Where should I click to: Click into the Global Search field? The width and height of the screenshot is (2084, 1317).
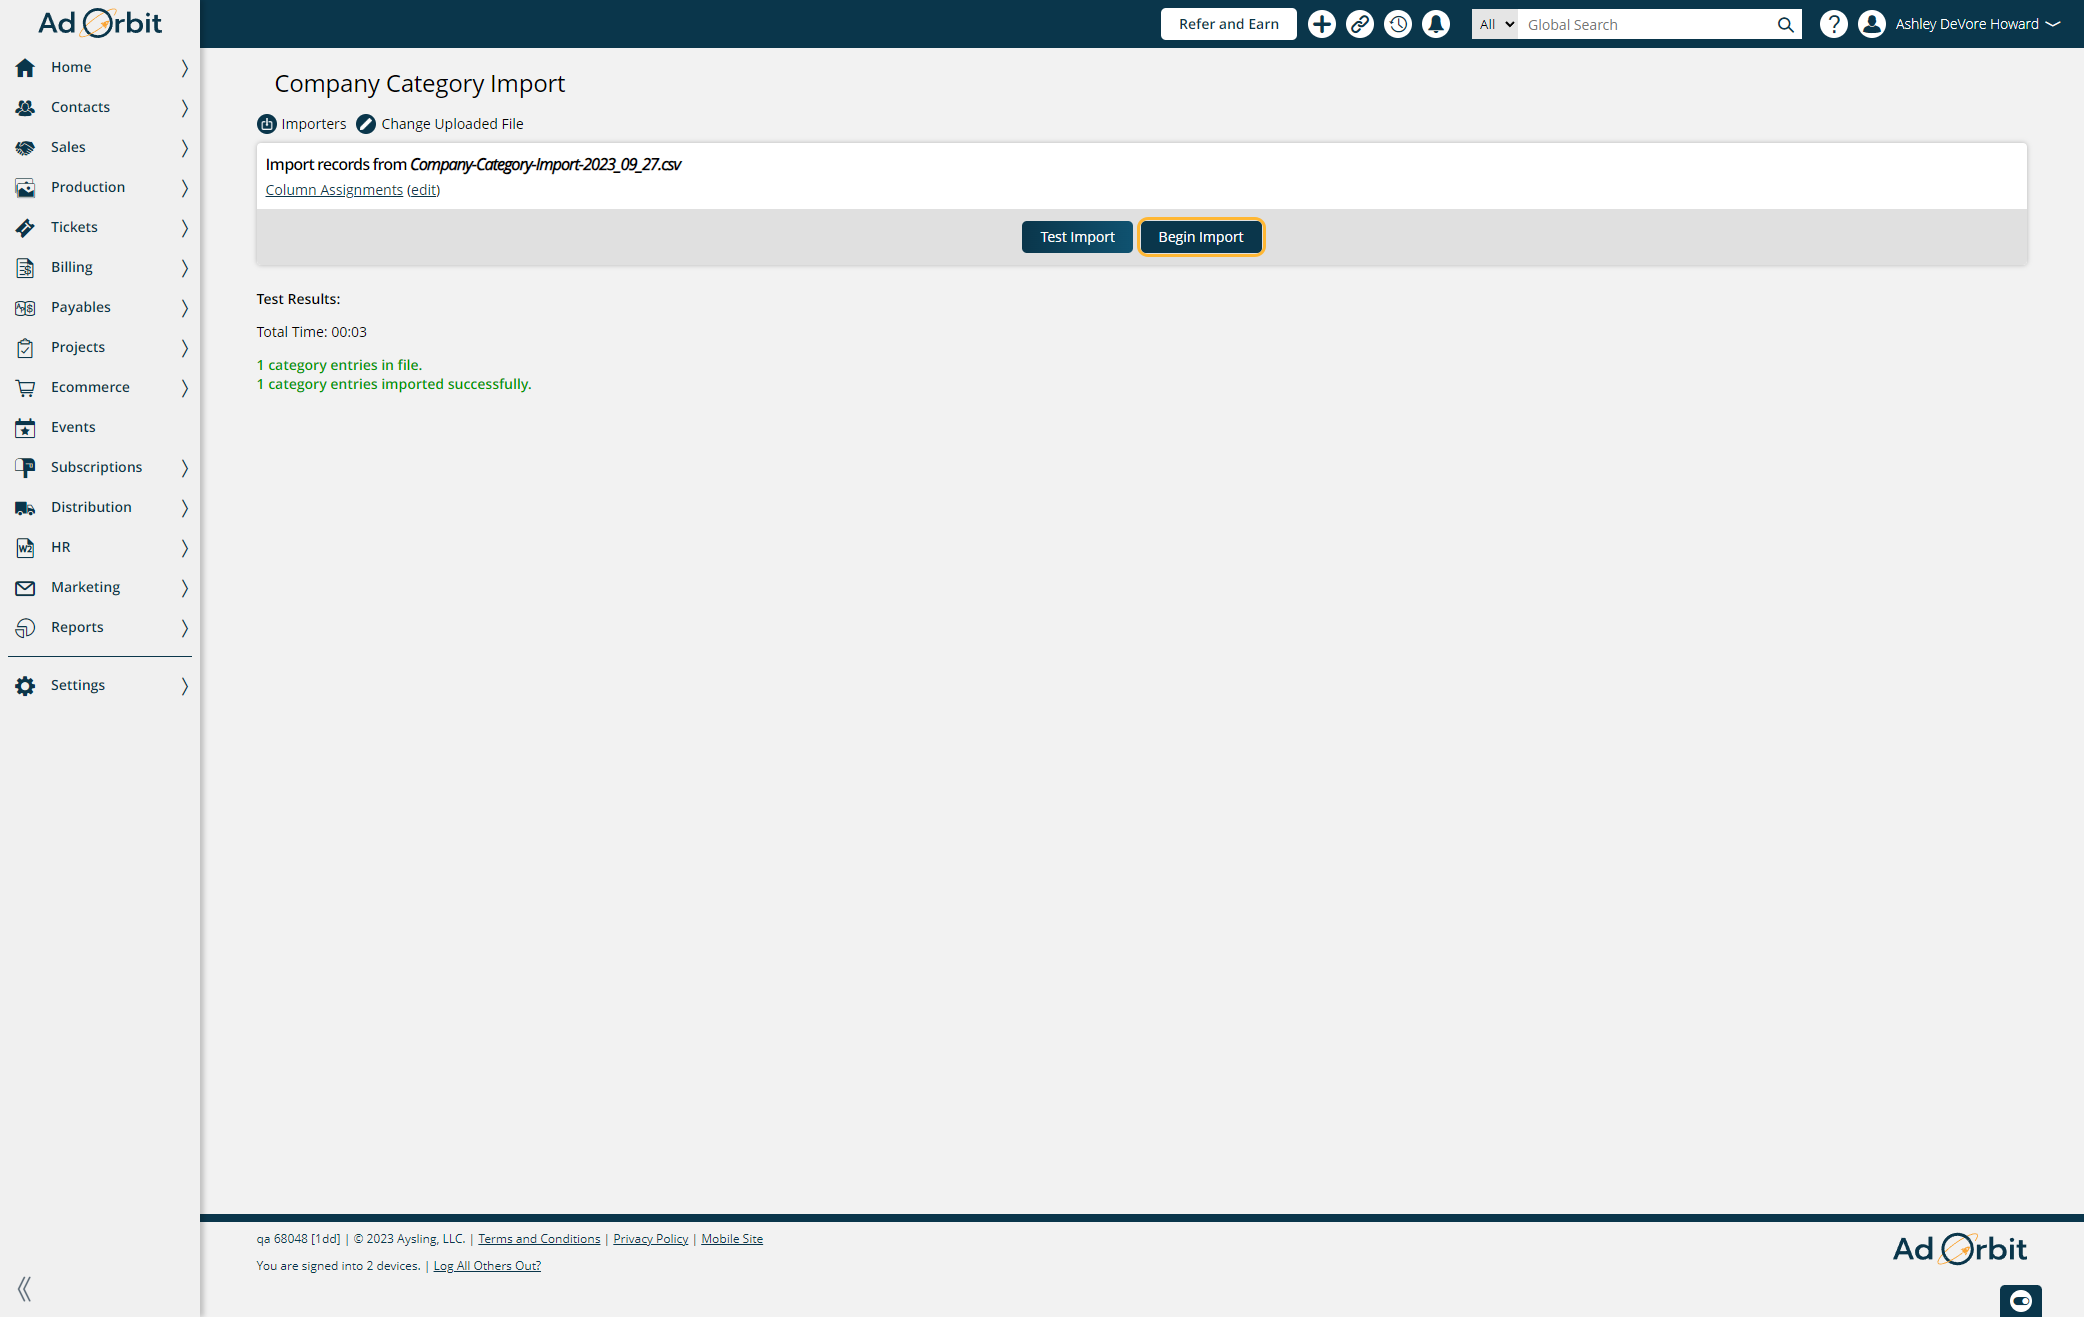[1645, 25]
